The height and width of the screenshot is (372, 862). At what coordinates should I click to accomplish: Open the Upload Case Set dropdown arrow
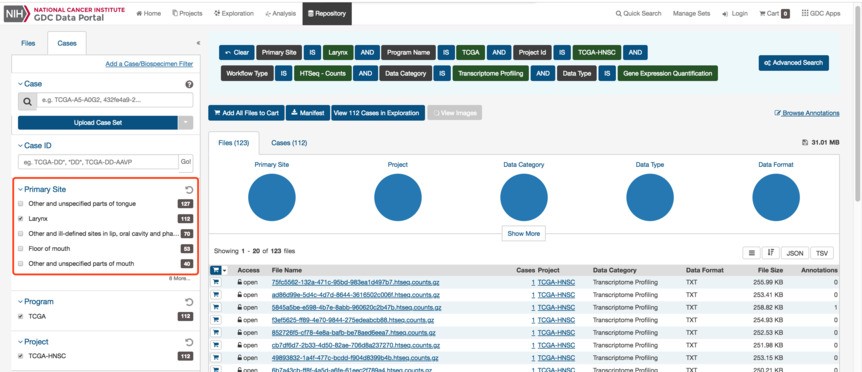(185, 123)
